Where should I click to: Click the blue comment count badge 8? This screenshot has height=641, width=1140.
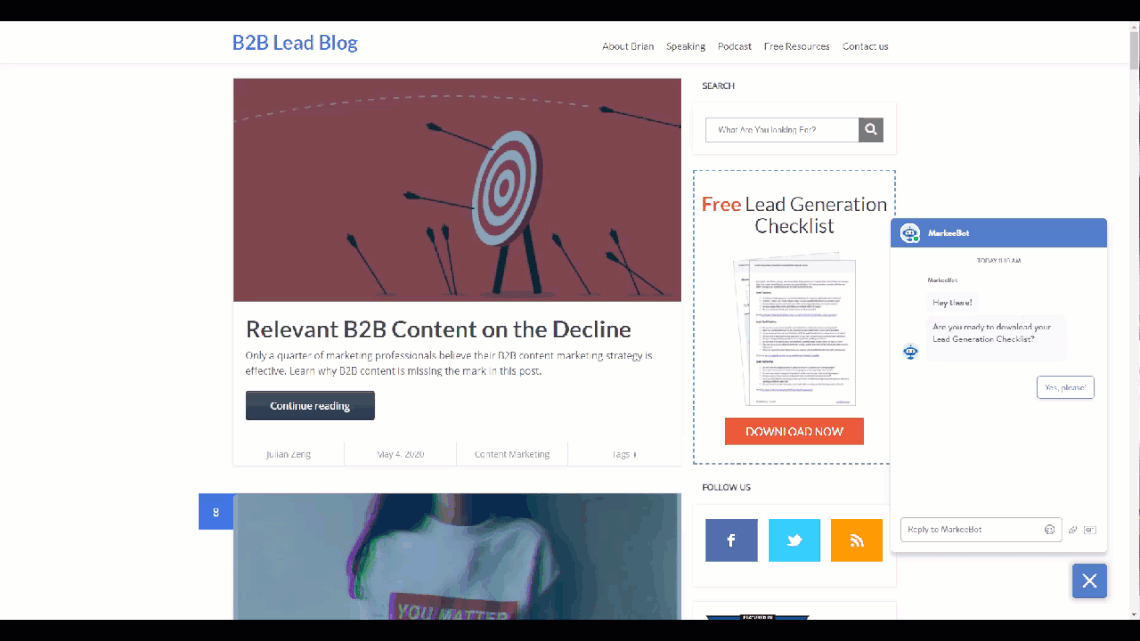(x=216, y=512)
